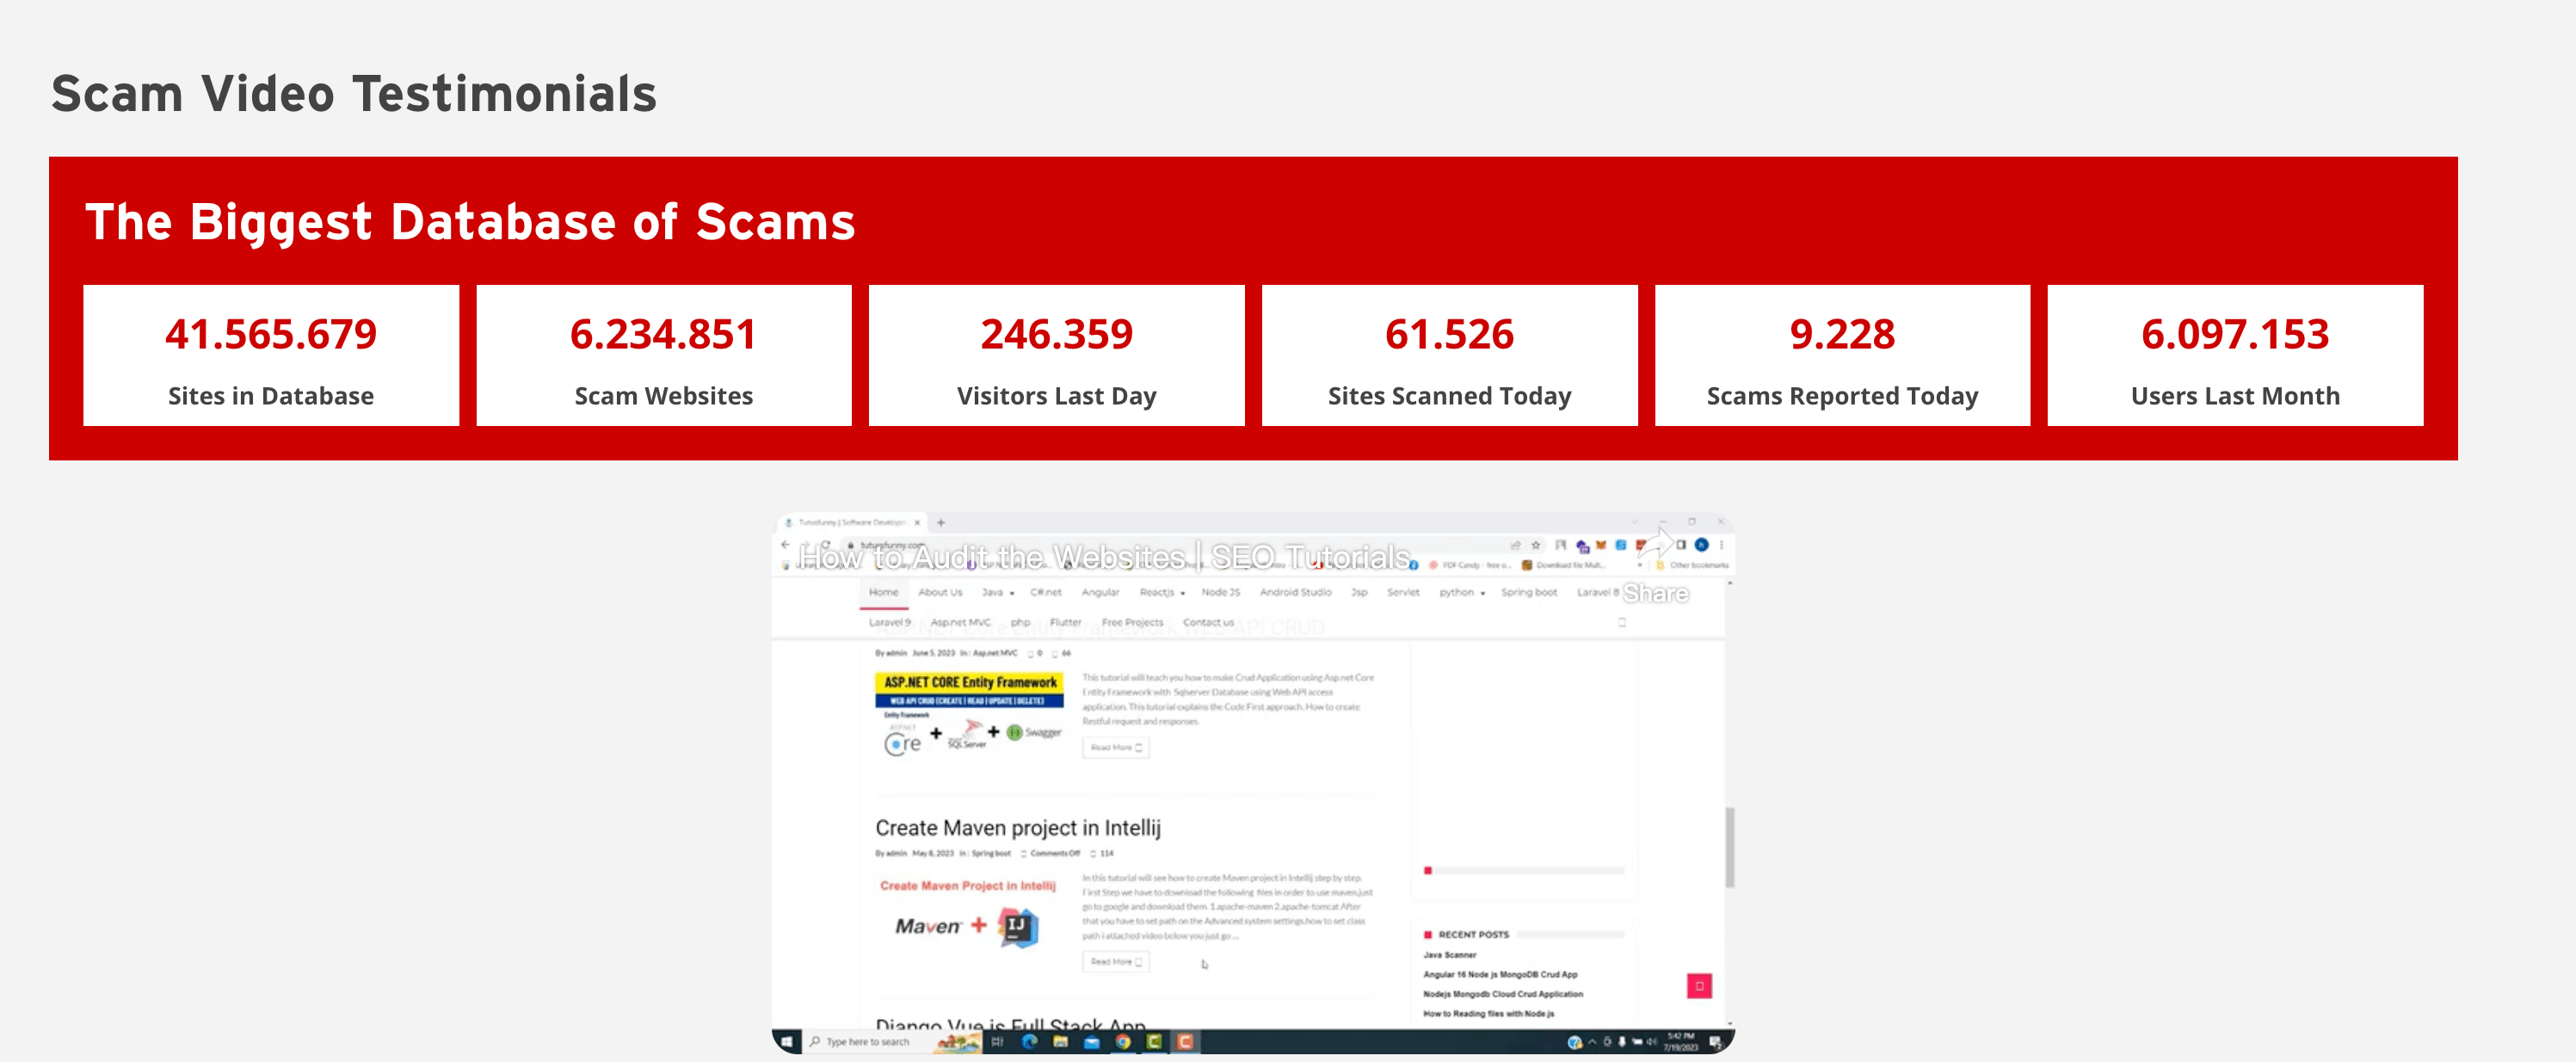Open the video title 'How to Audit the Websites' link
This screenshot has height=1062, width=2576.
coord(1105,557)
